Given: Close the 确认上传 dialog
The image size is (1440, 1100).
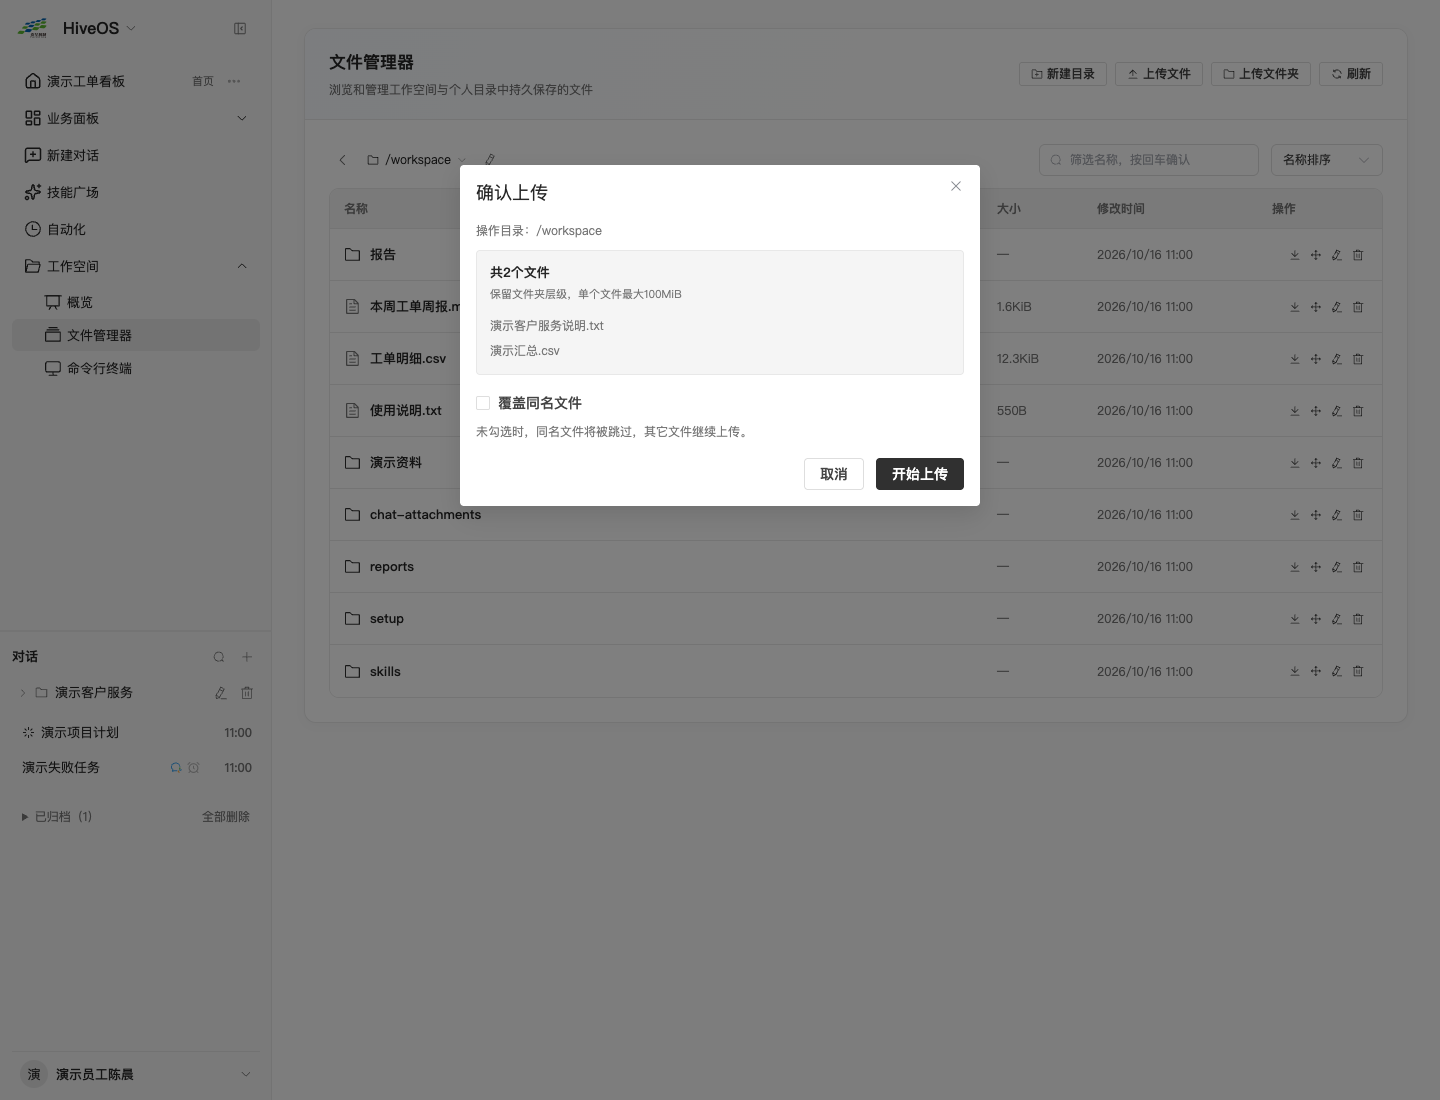Looking at the screenshot, I should [x=956, y=186].
